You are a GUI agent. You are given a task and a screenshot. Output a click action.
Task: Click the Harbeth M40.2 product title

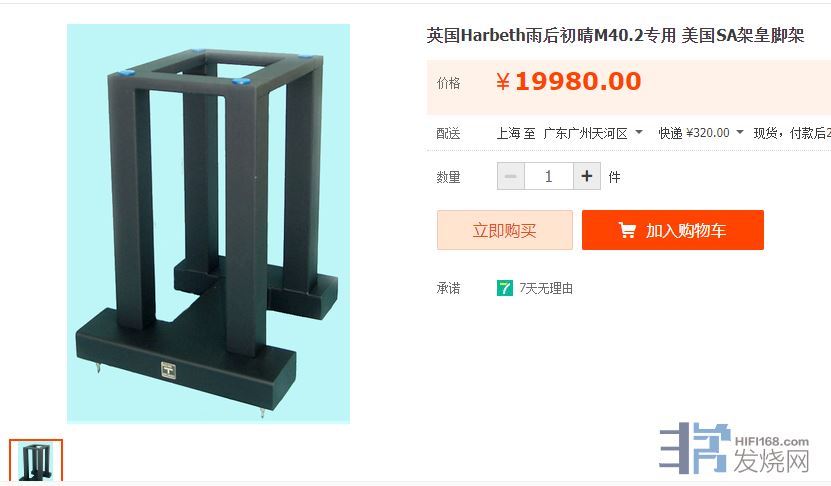tap(615, 36)
